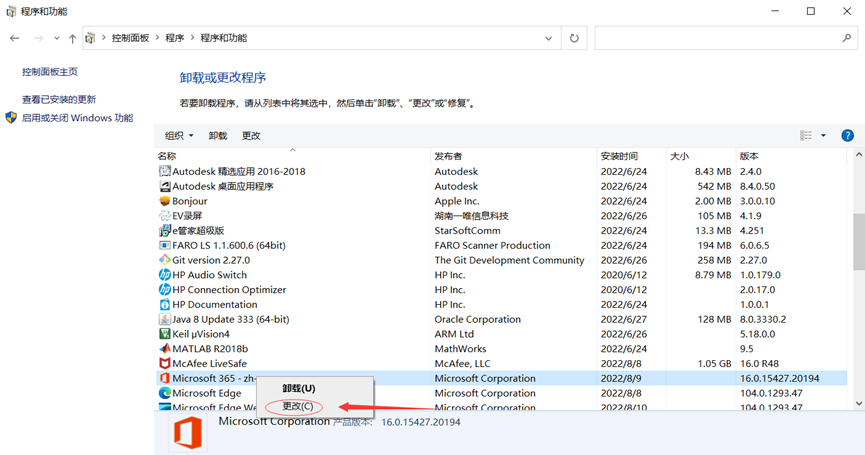This screenshot has width=865, height=455.
Task: Open the 组织 dropdown menu
Action: 179,136
